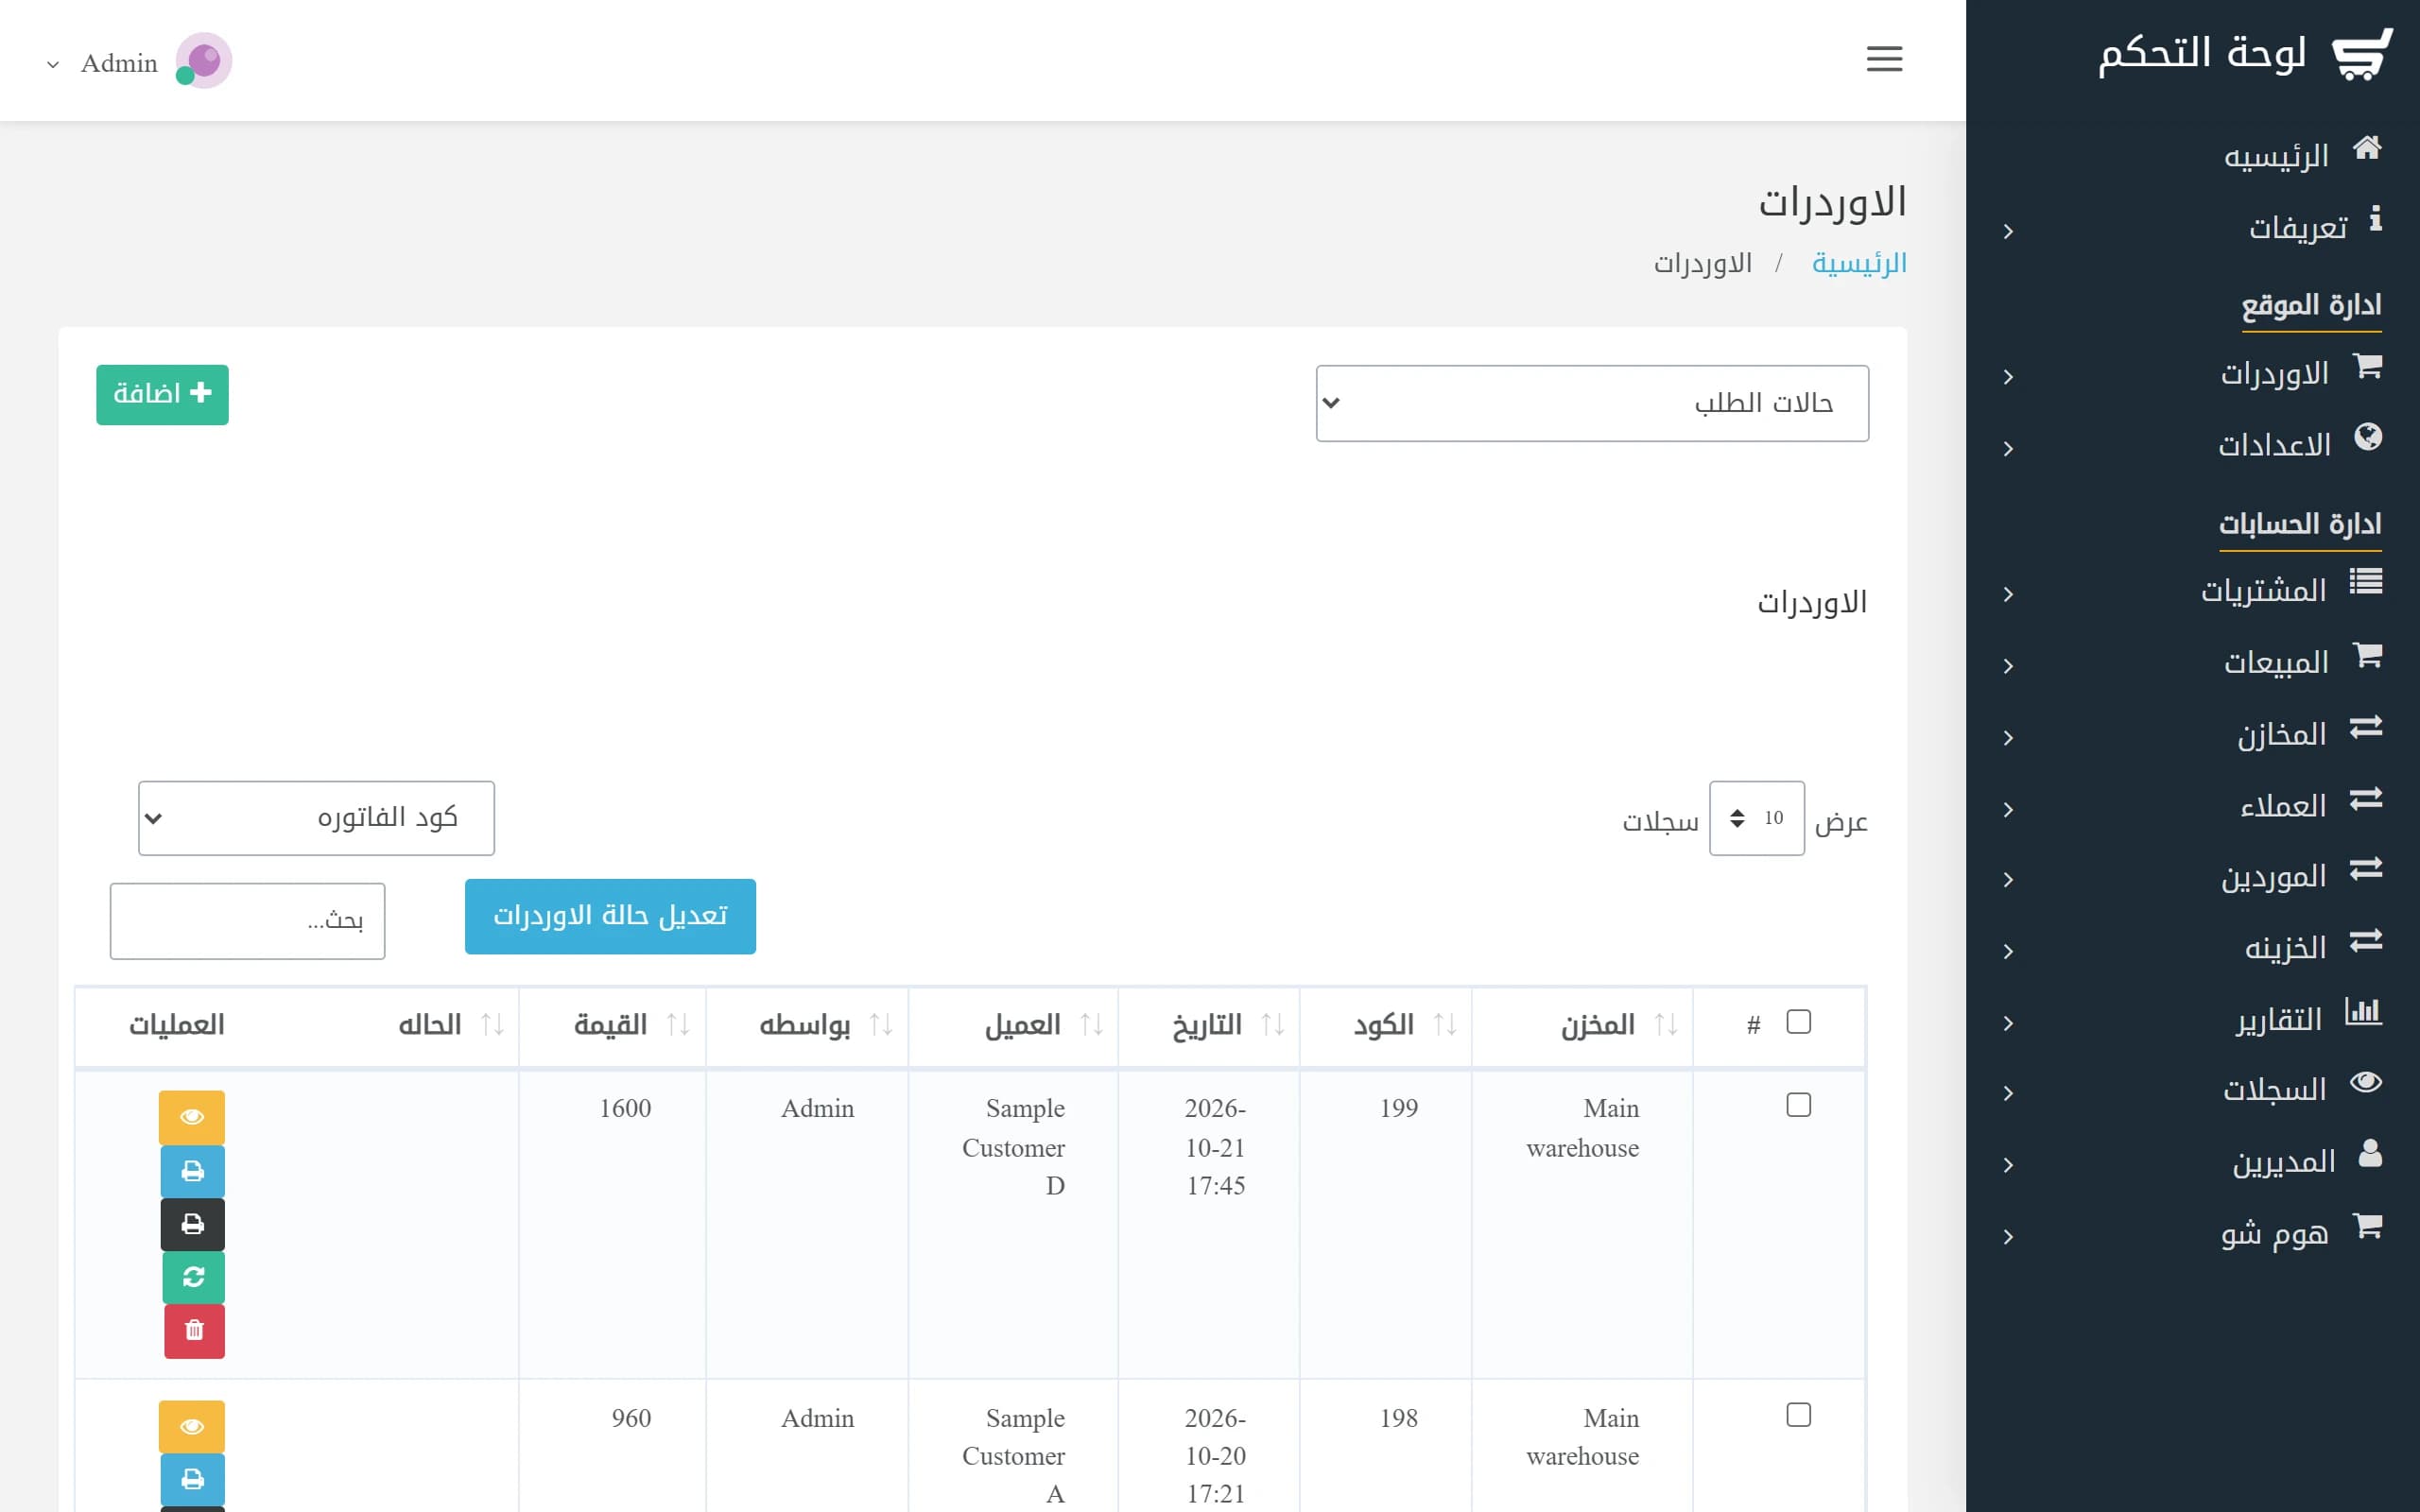2420x1512 pixels.
Task: Click the Admin avatar picture
Action: pos(204,61)
